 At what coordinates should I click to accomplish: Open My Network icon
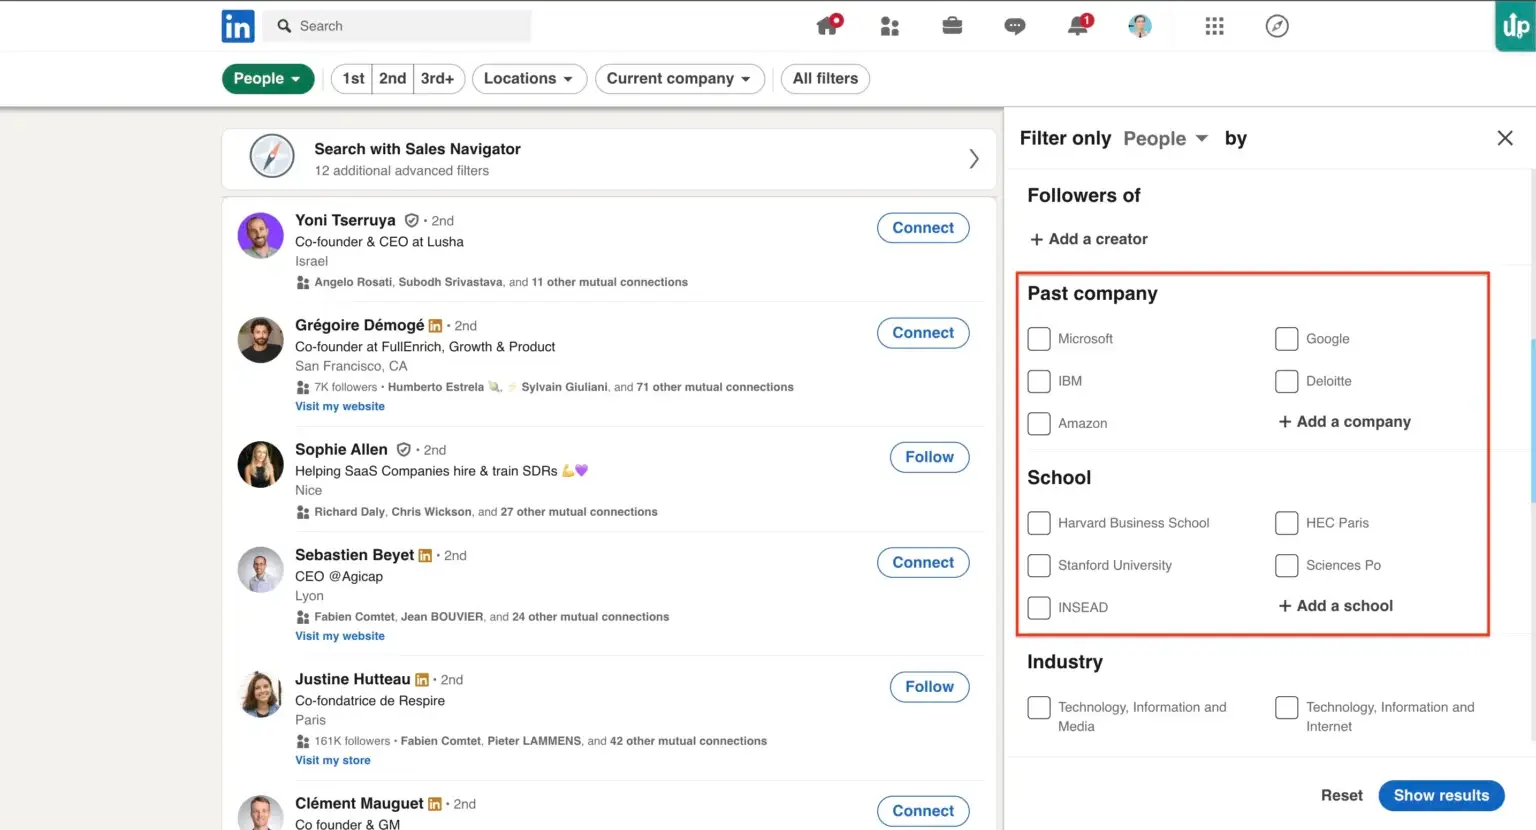pos(889,26)
